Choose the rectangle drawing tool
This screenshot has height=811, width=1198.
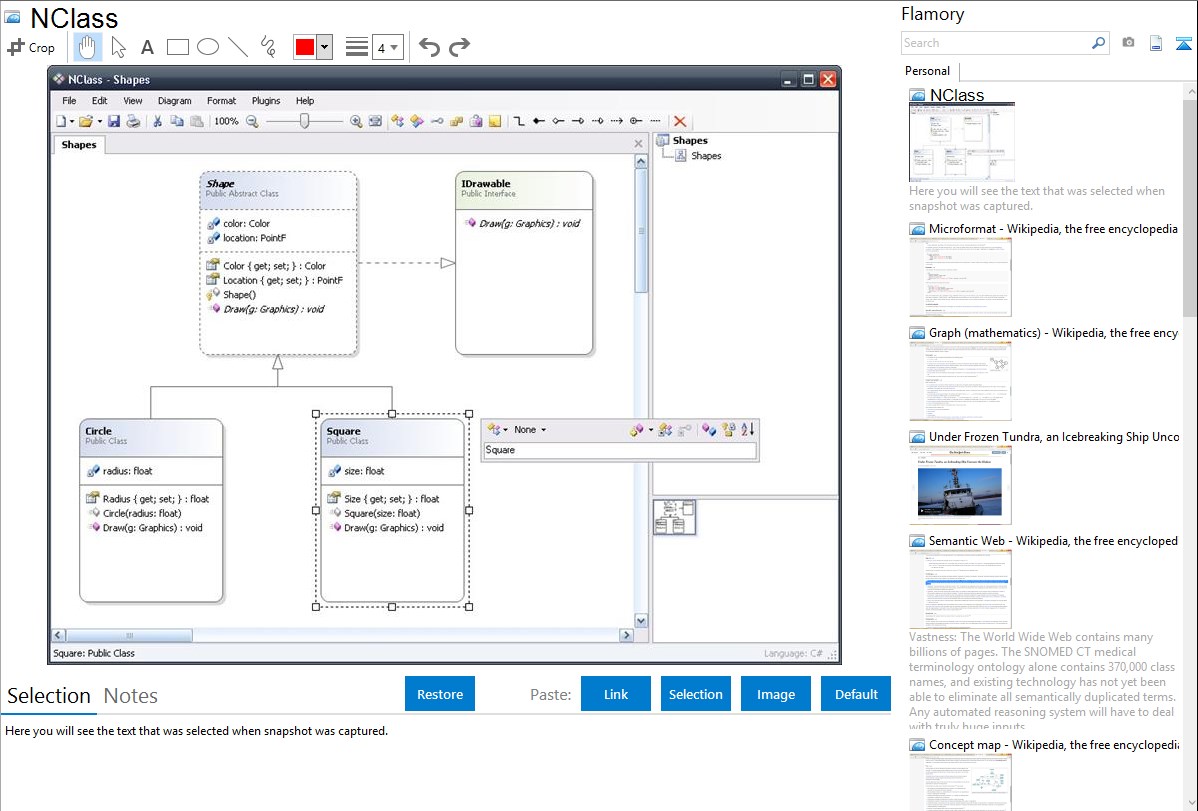click(178, 47)
